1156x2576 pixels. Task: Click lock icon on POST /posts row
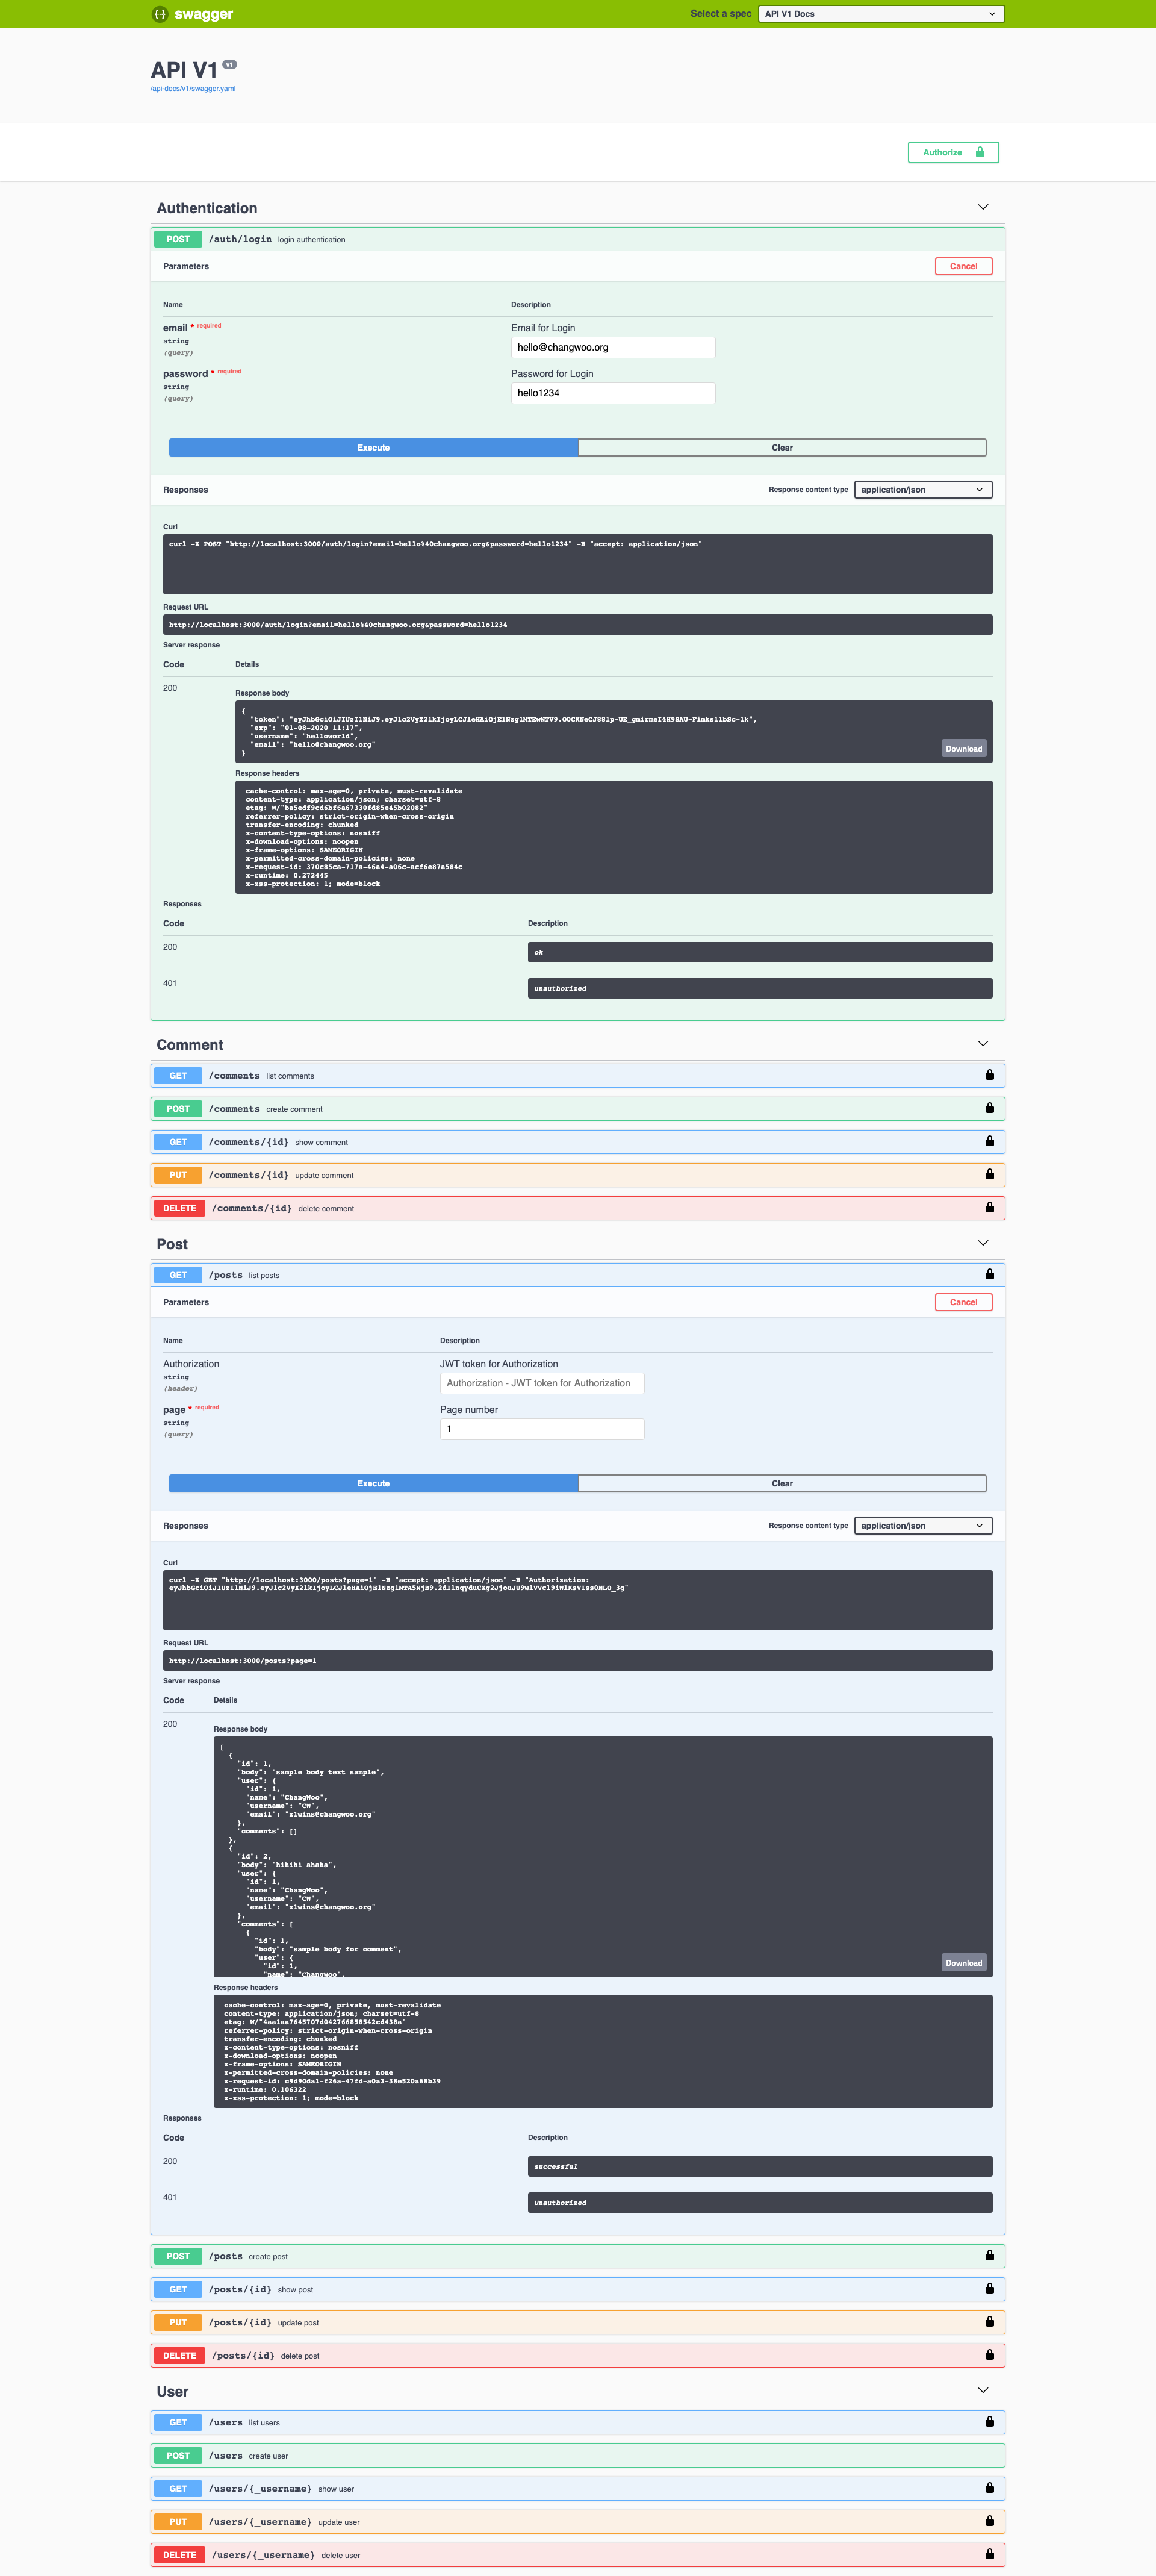point(989,2255)
